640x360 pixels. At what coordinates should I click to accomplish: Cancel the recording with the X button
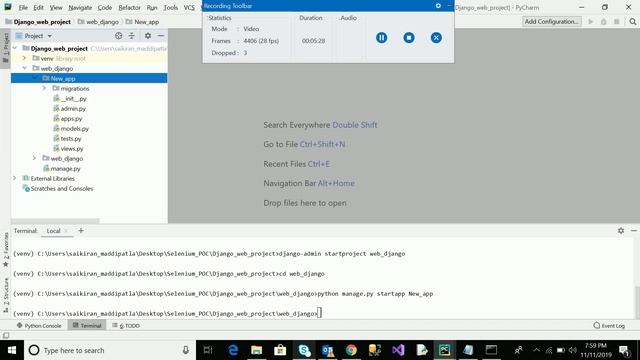[436, 38]
